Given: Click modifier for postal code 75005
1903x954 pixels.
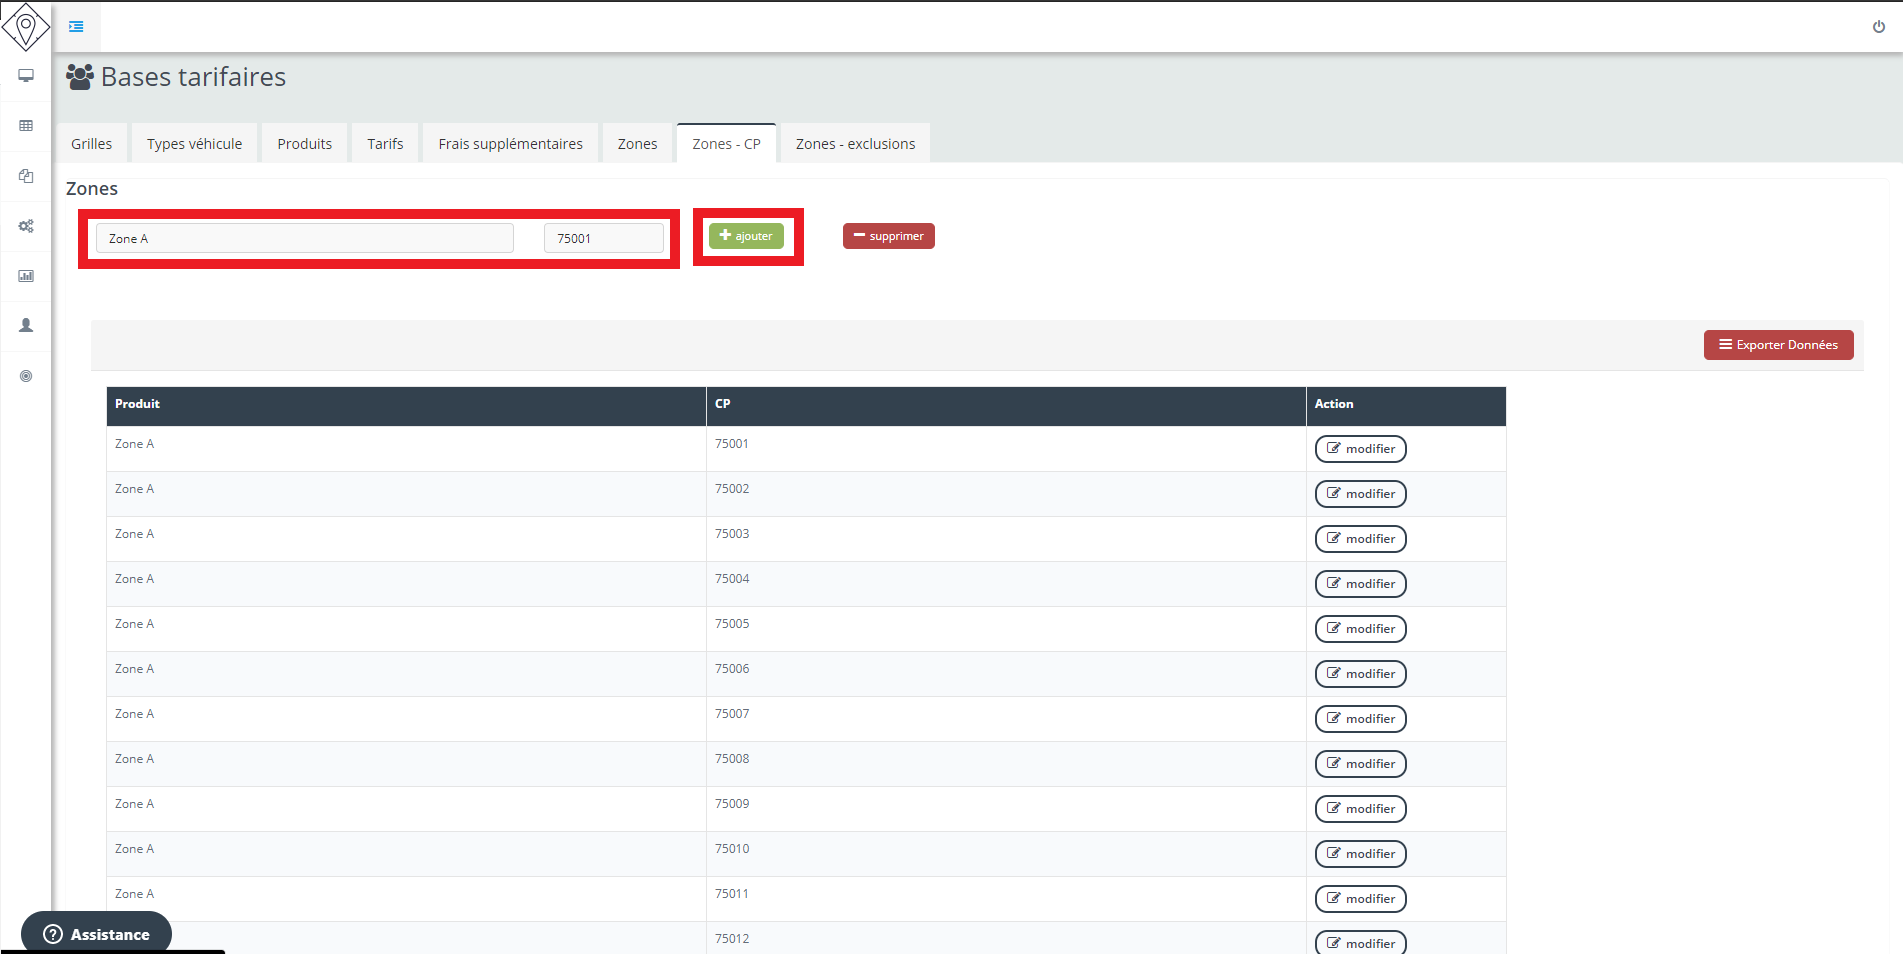Looking at the screenshot, I should 1360,629.
